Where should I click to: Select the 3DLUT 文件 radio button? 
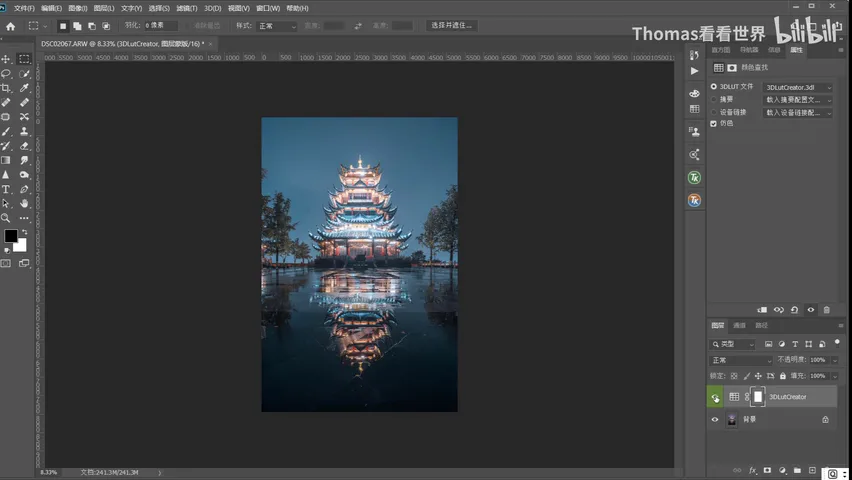713,87
